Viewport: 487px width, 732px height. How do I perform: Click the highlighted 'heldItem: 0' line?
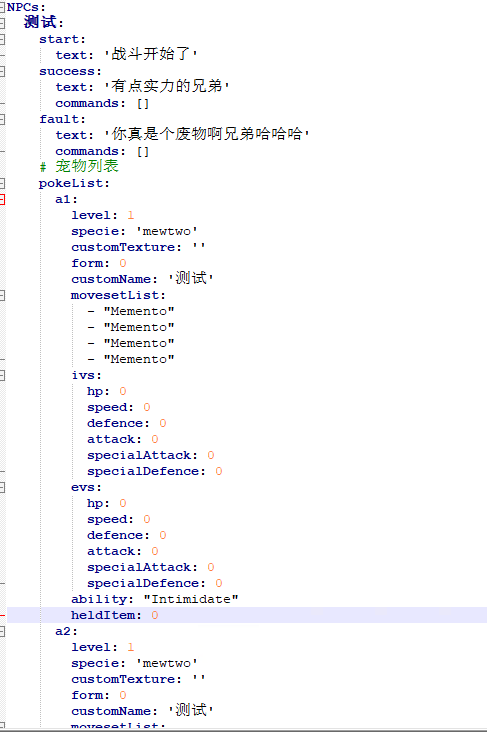[247, 615]
